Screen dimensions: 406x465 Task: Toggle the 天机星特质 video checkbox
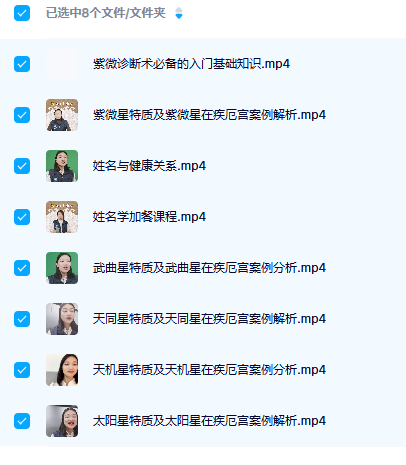pos(22,370)
